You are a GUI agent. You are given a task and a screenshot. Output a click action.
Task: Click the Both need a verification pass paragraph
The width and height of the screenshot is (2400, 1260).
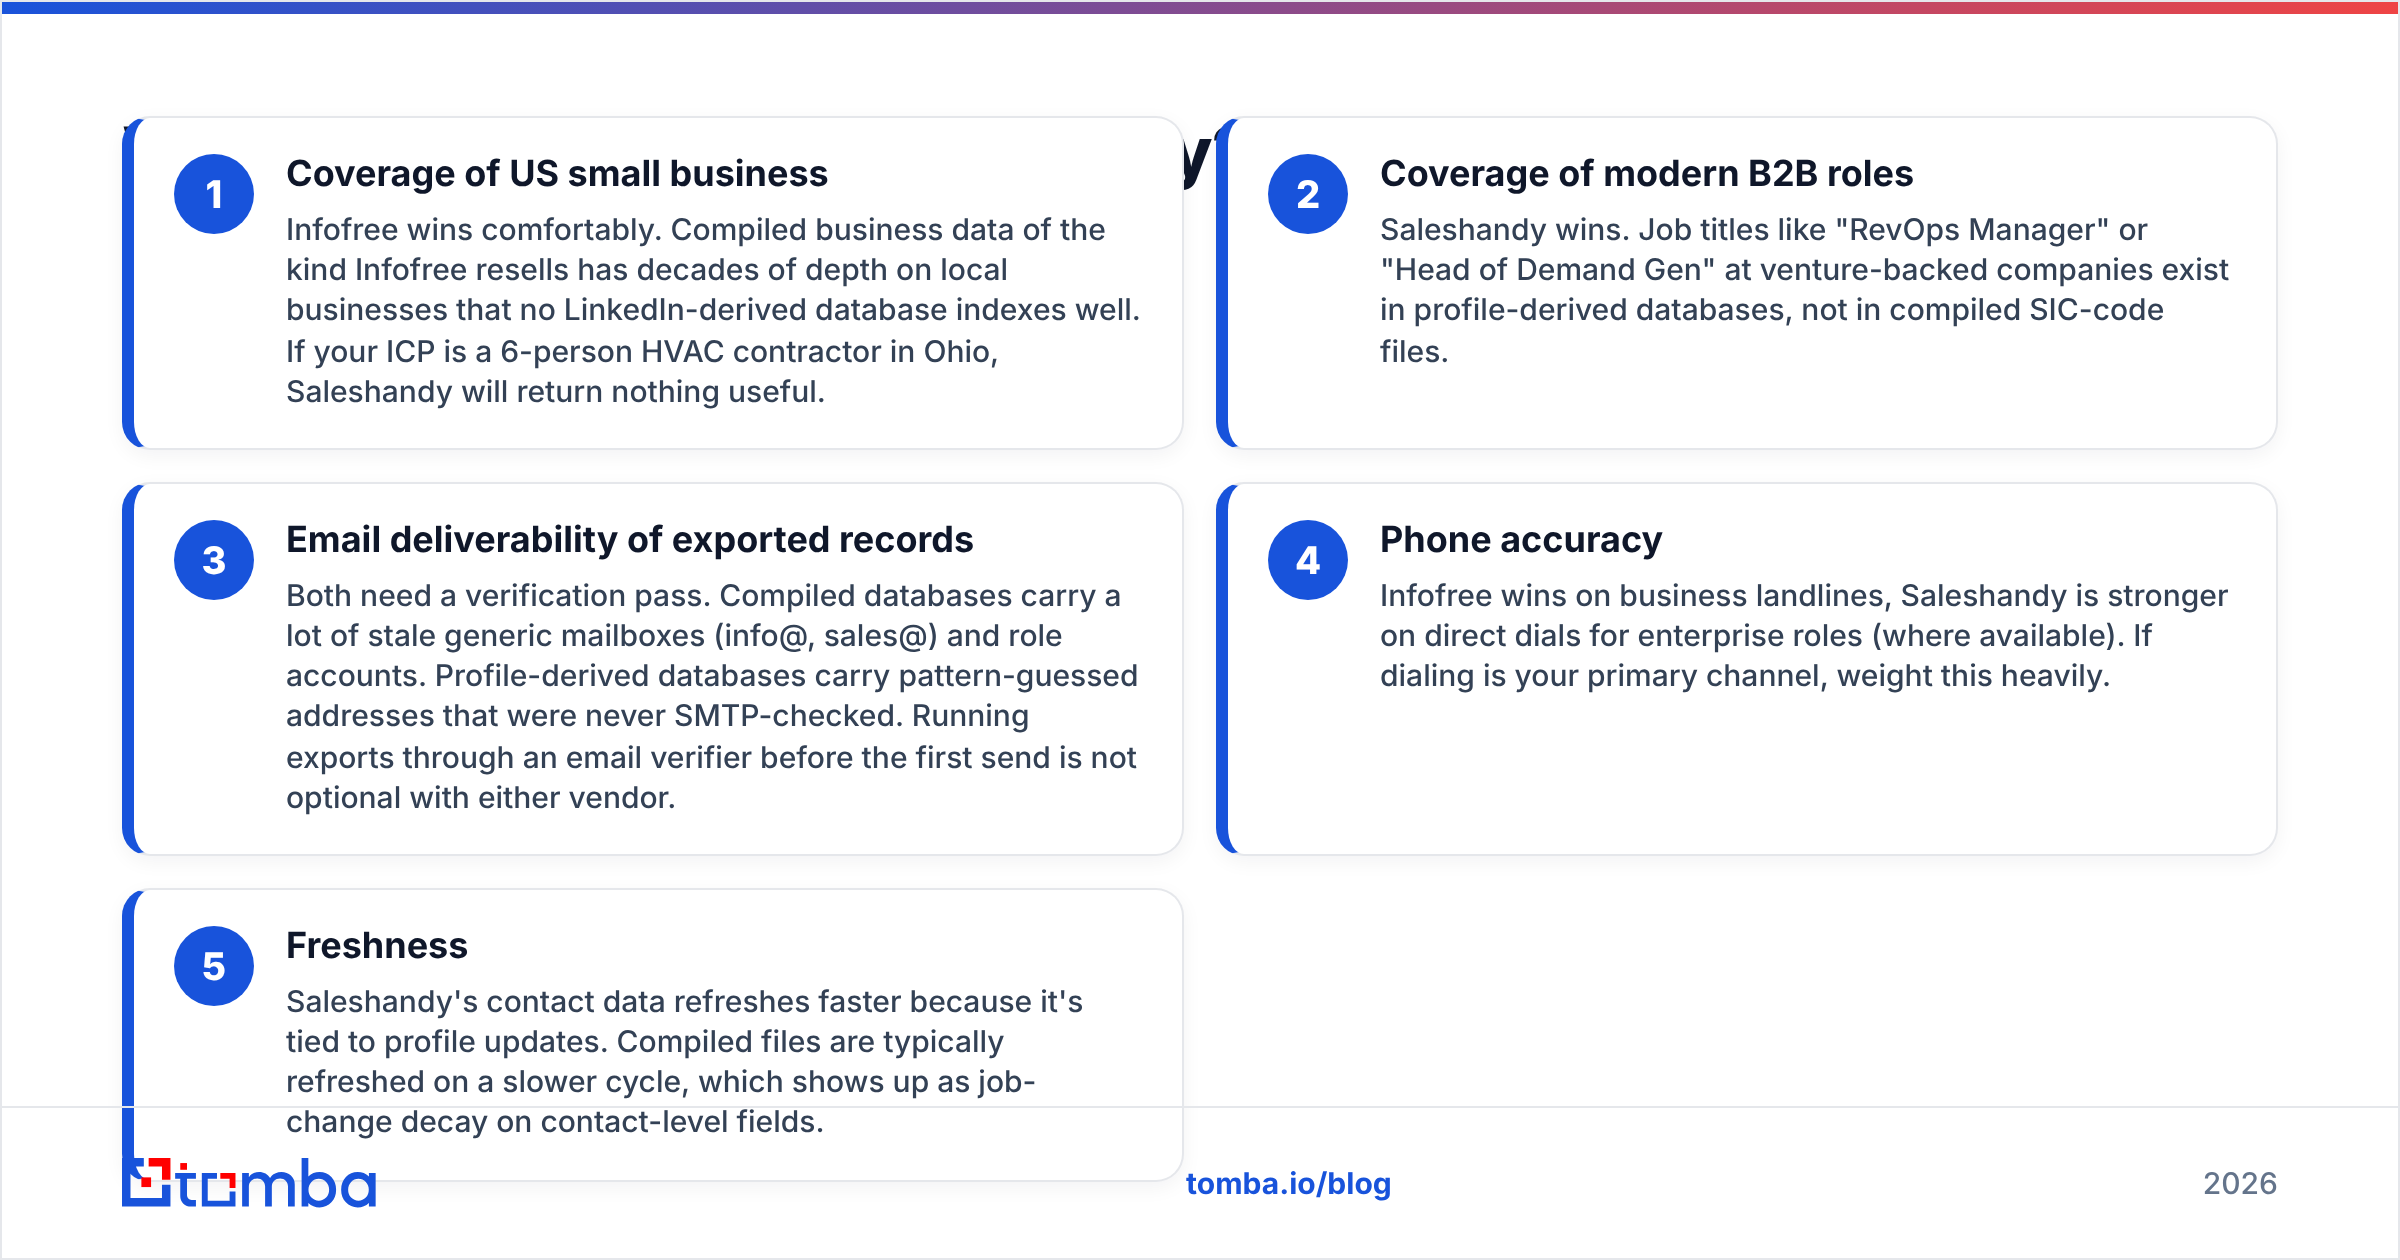[712, 696]
